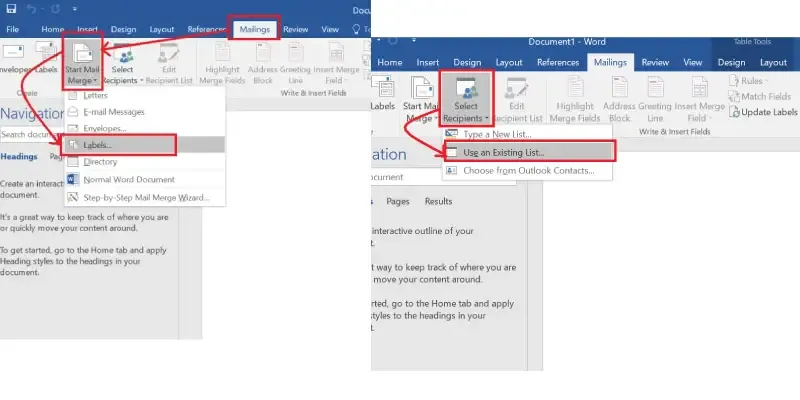800x400 pixels.
Task: Open Start Mail Merge dropdown in right screenshot
Action: (421, 99)
